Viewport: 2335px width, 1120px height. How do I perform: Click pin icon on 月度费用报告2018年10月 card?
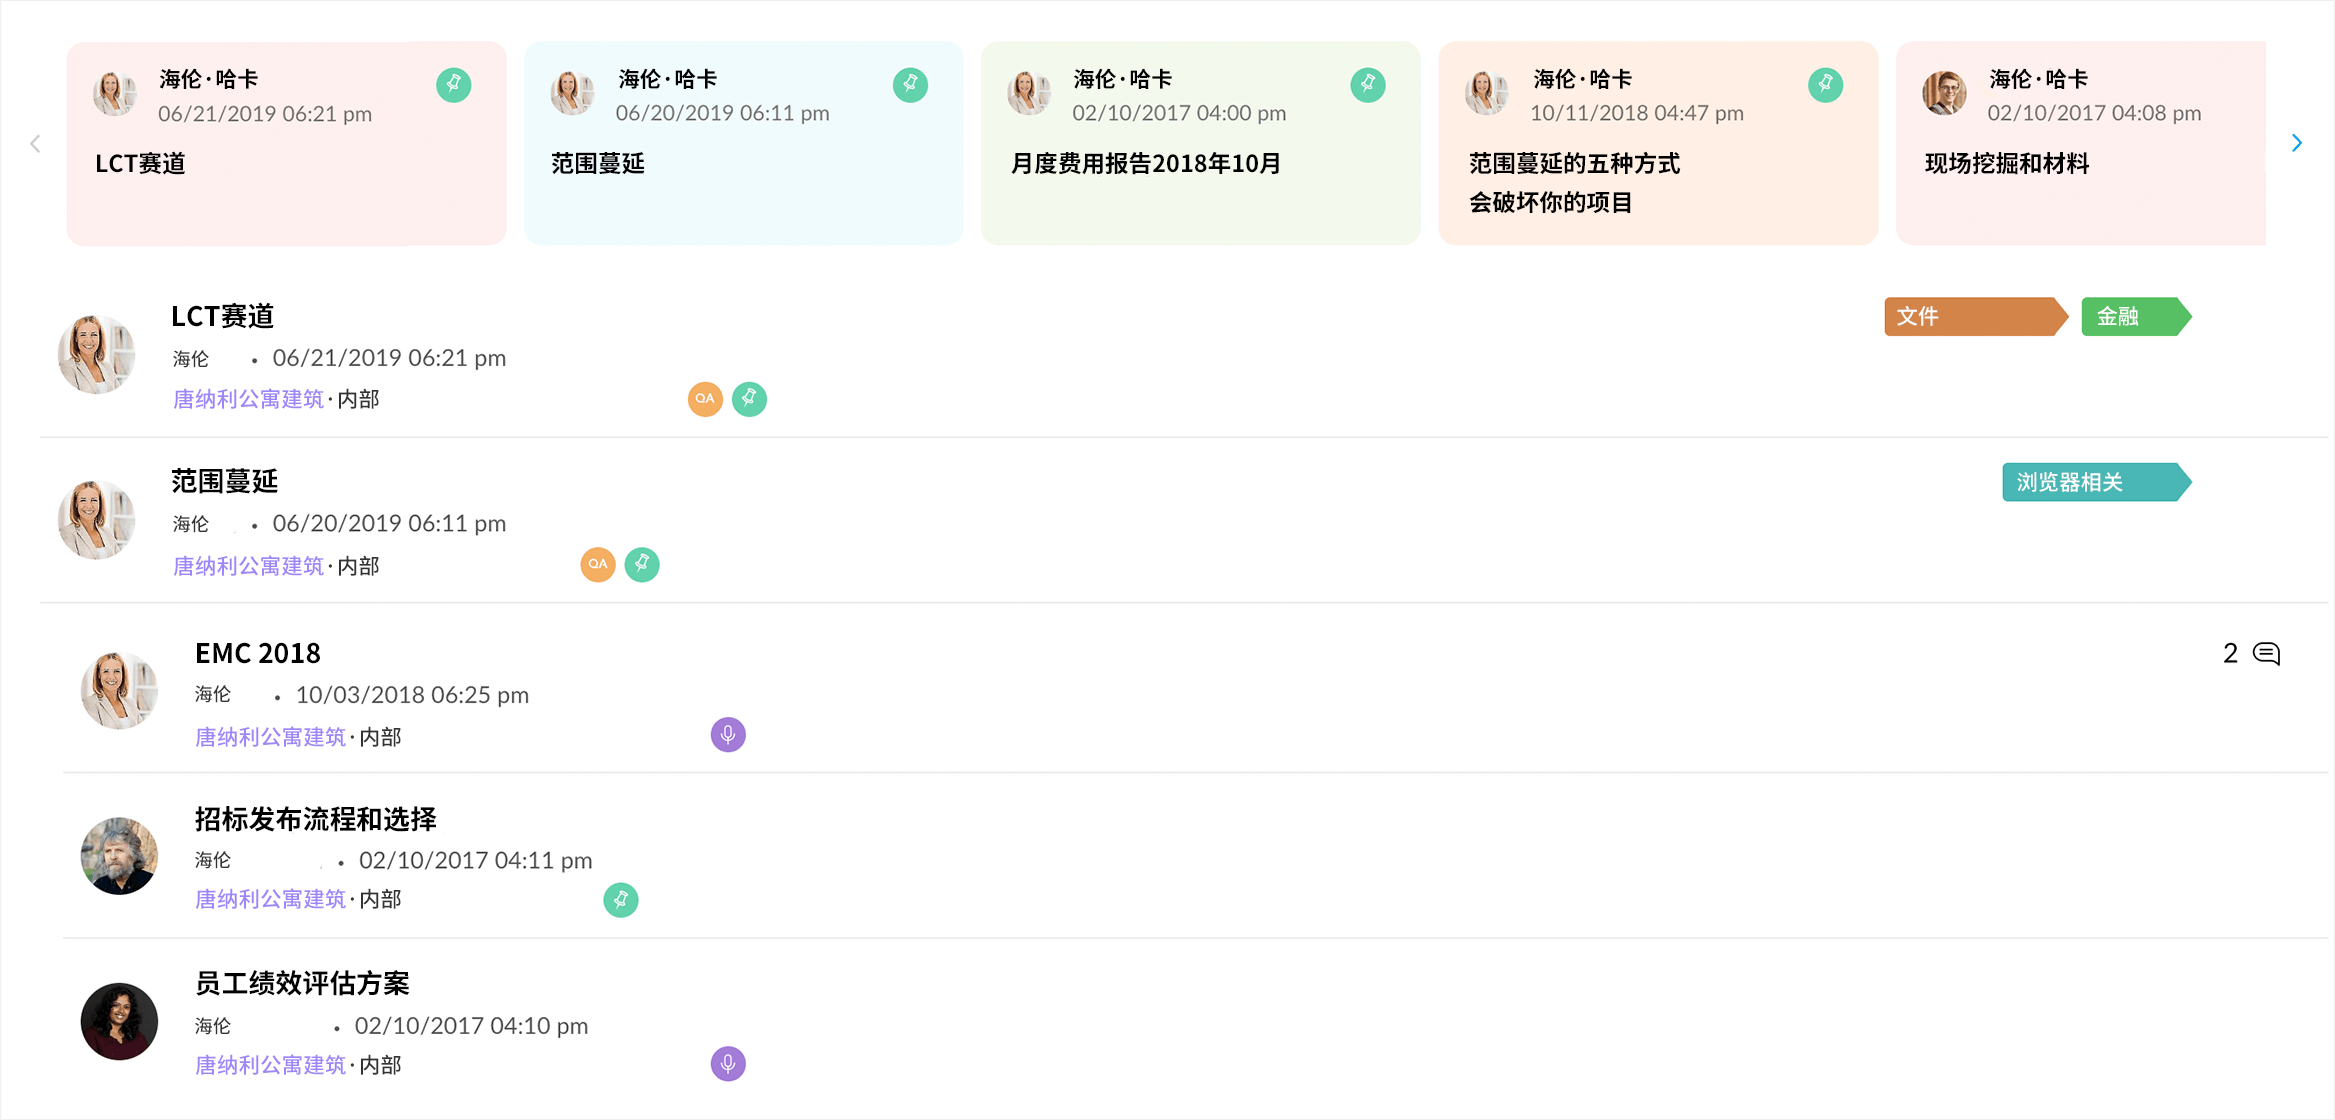point(1368,85)
